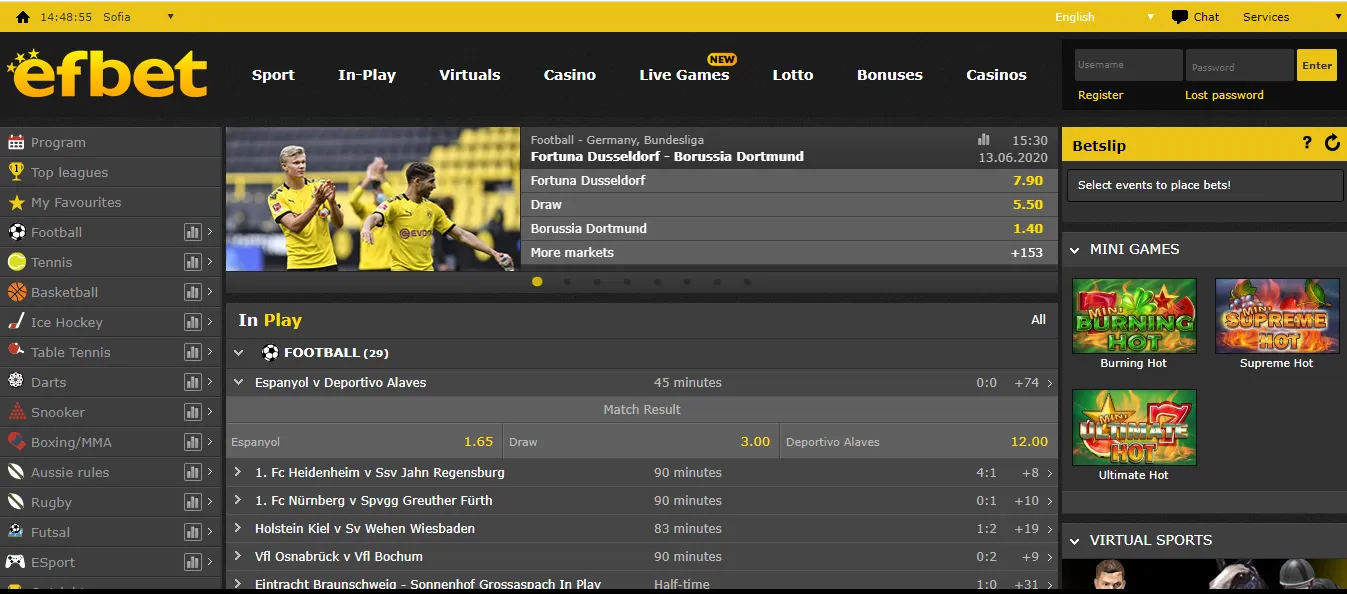1347x594 pixels.
Task: Click the efbet logo
Action: tap(107, 74)
